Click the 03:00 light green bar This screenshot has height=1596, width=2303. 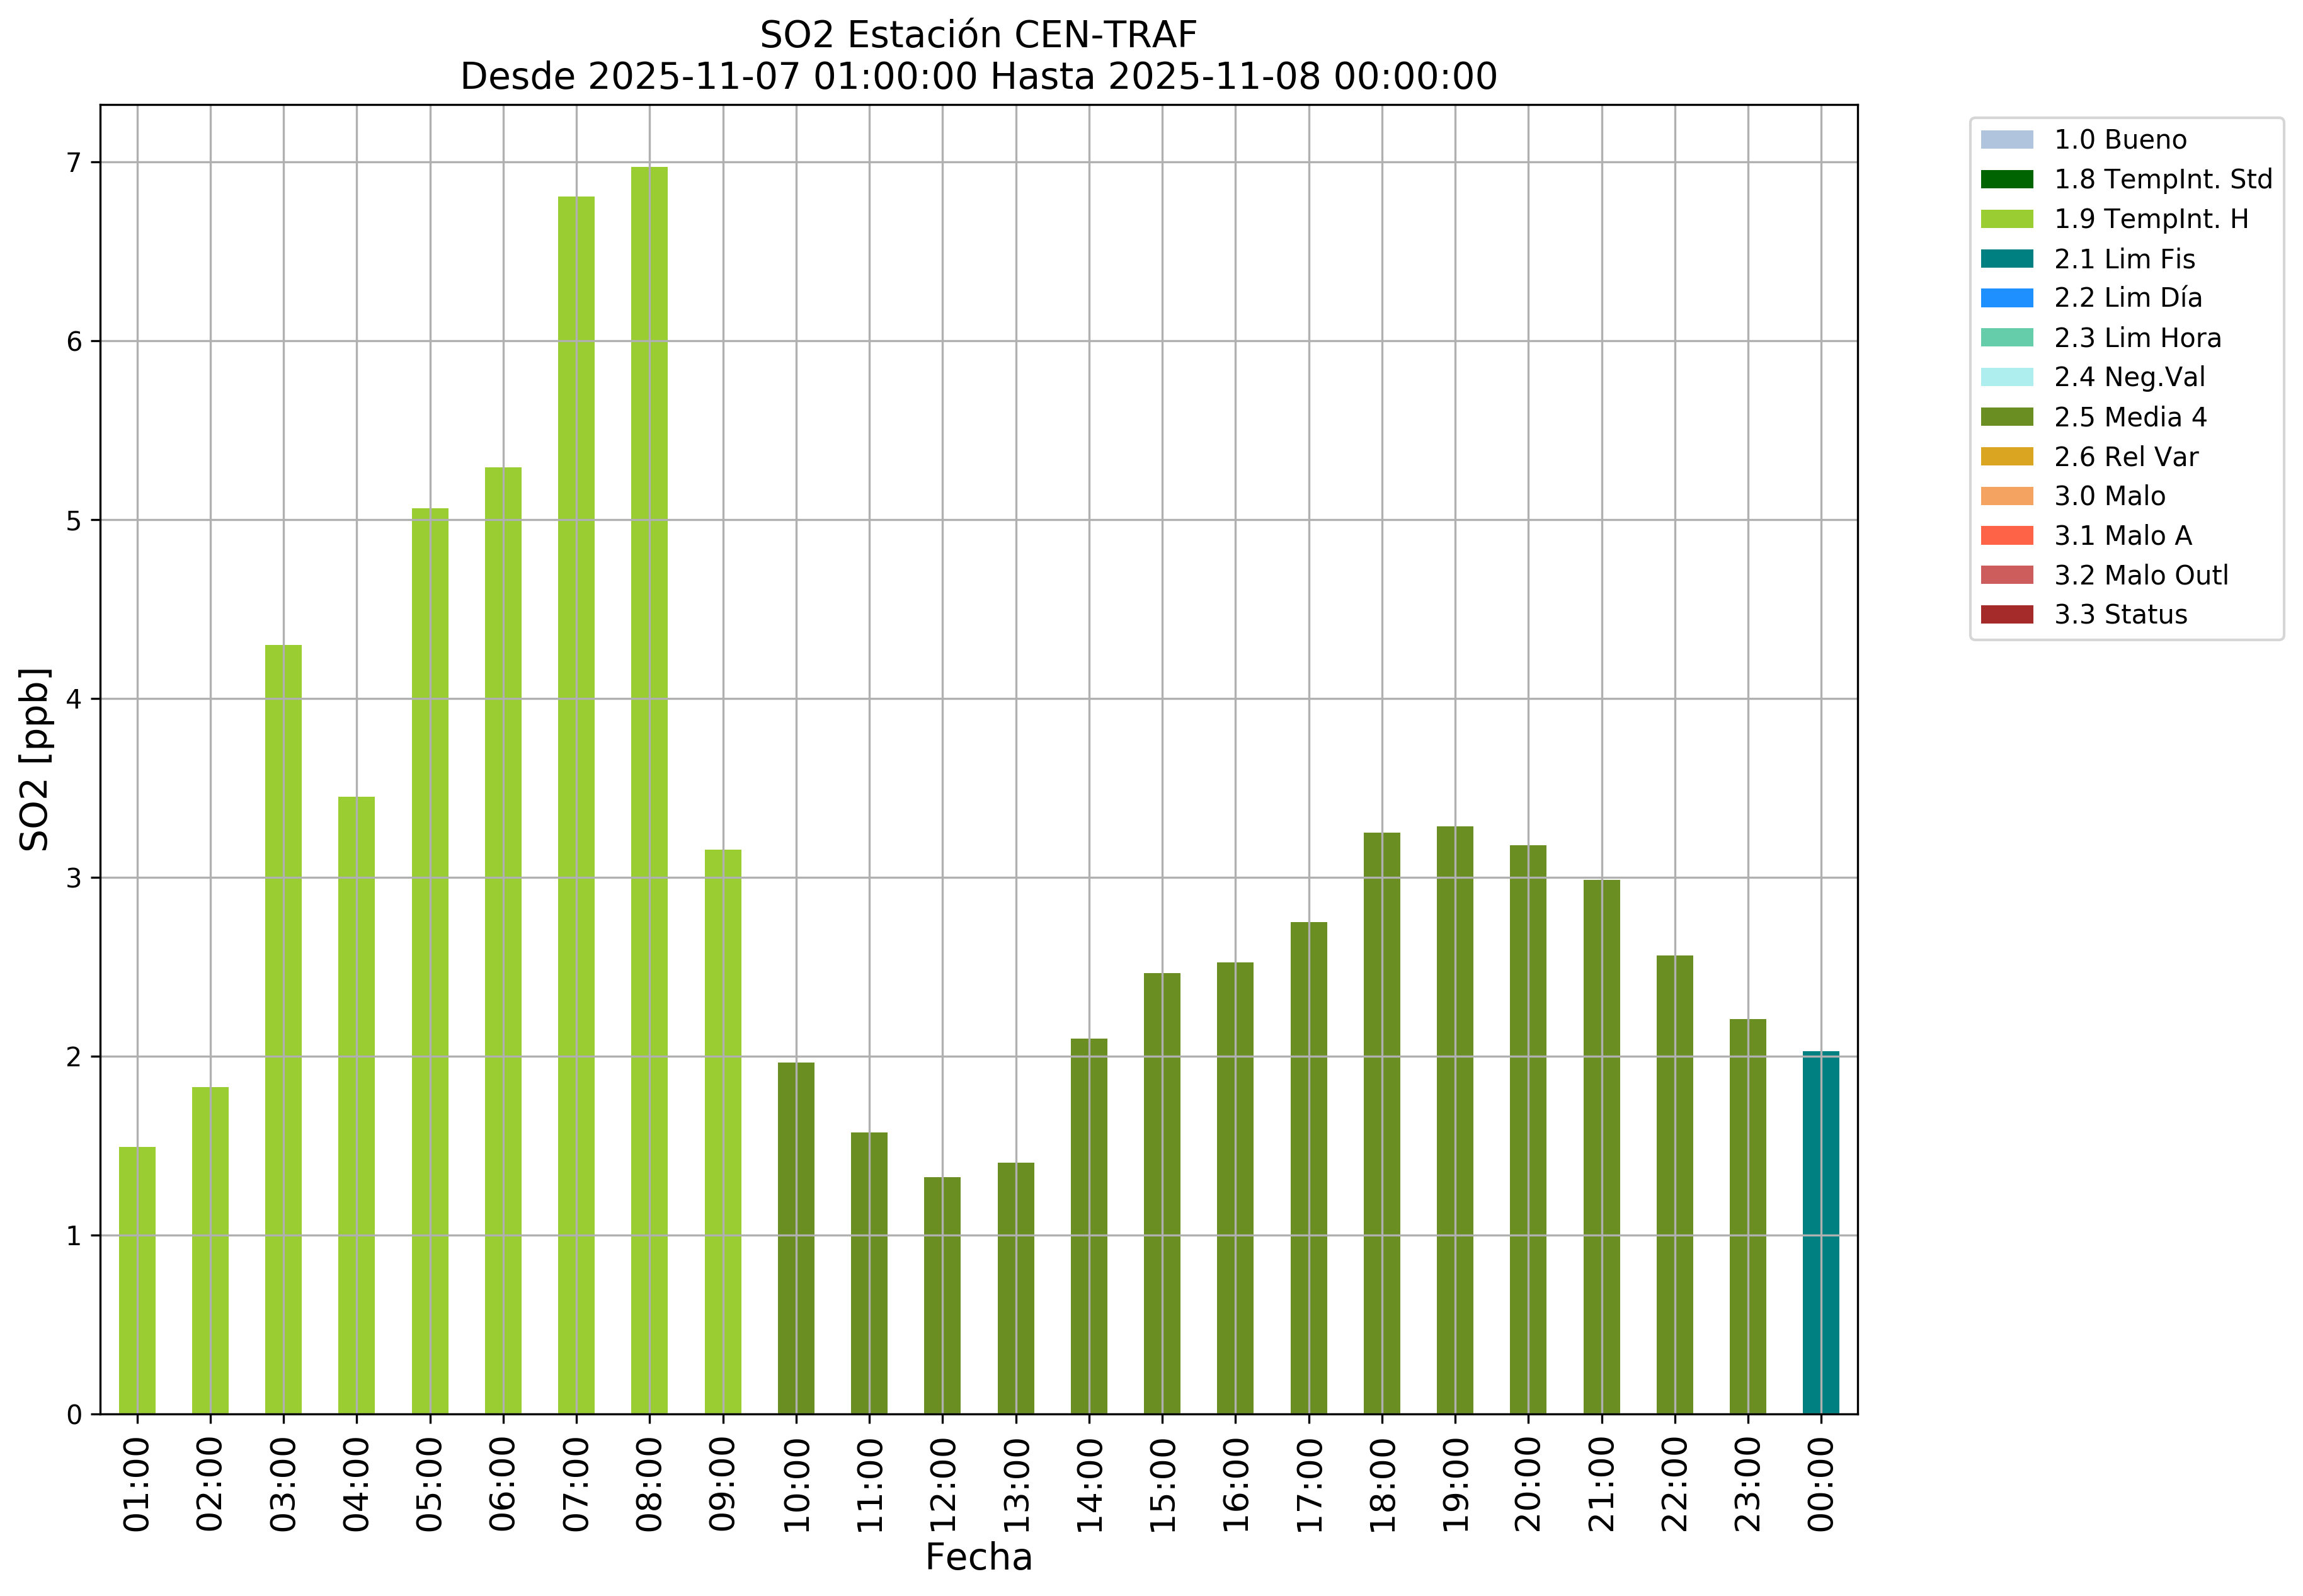click(x=283, y=1030)
